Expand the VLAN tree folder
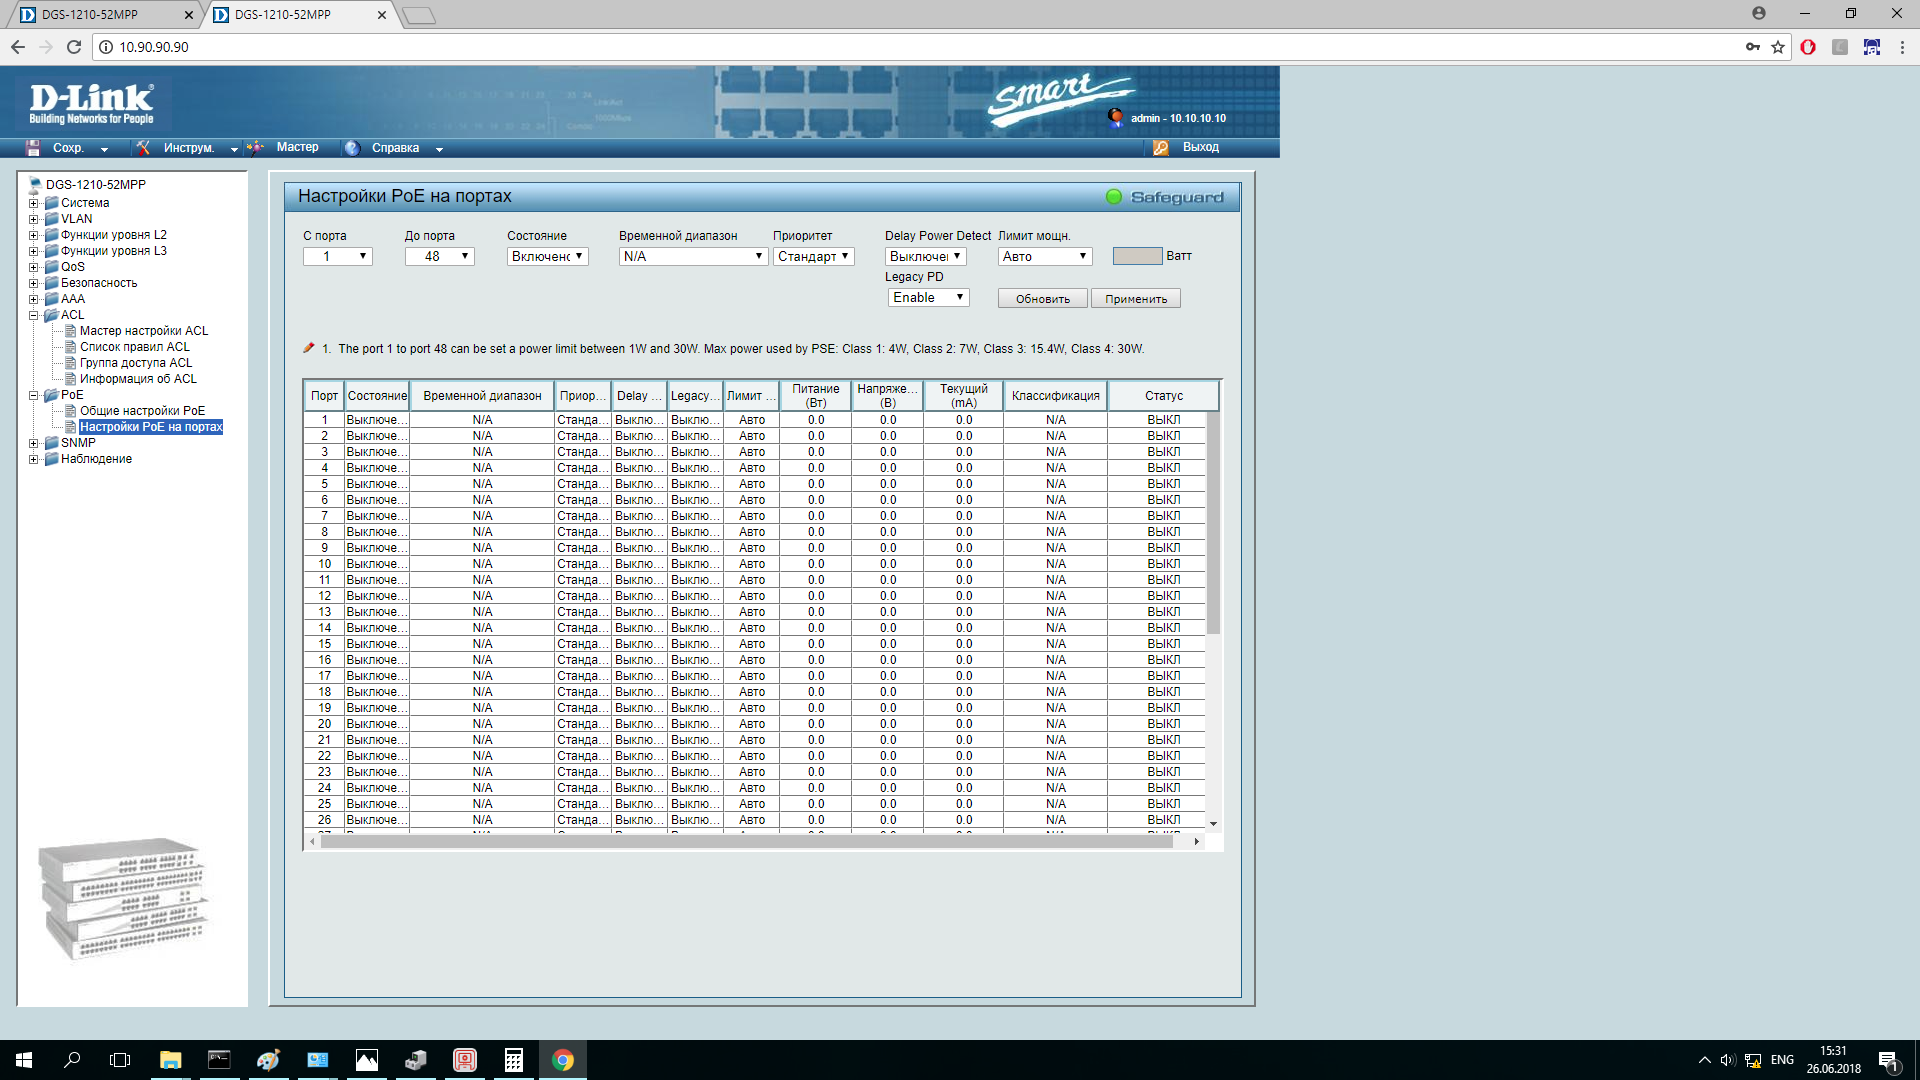The width and height of the screenshot is (1920, 1080). [34, 219]
